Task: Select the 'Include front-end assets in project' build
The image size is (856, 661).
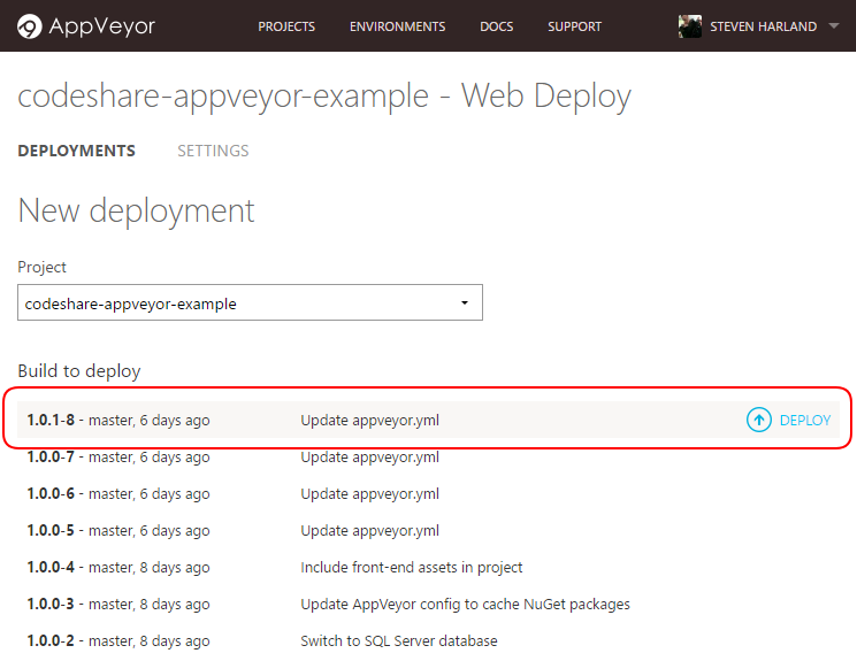Action: coord(411,567)
